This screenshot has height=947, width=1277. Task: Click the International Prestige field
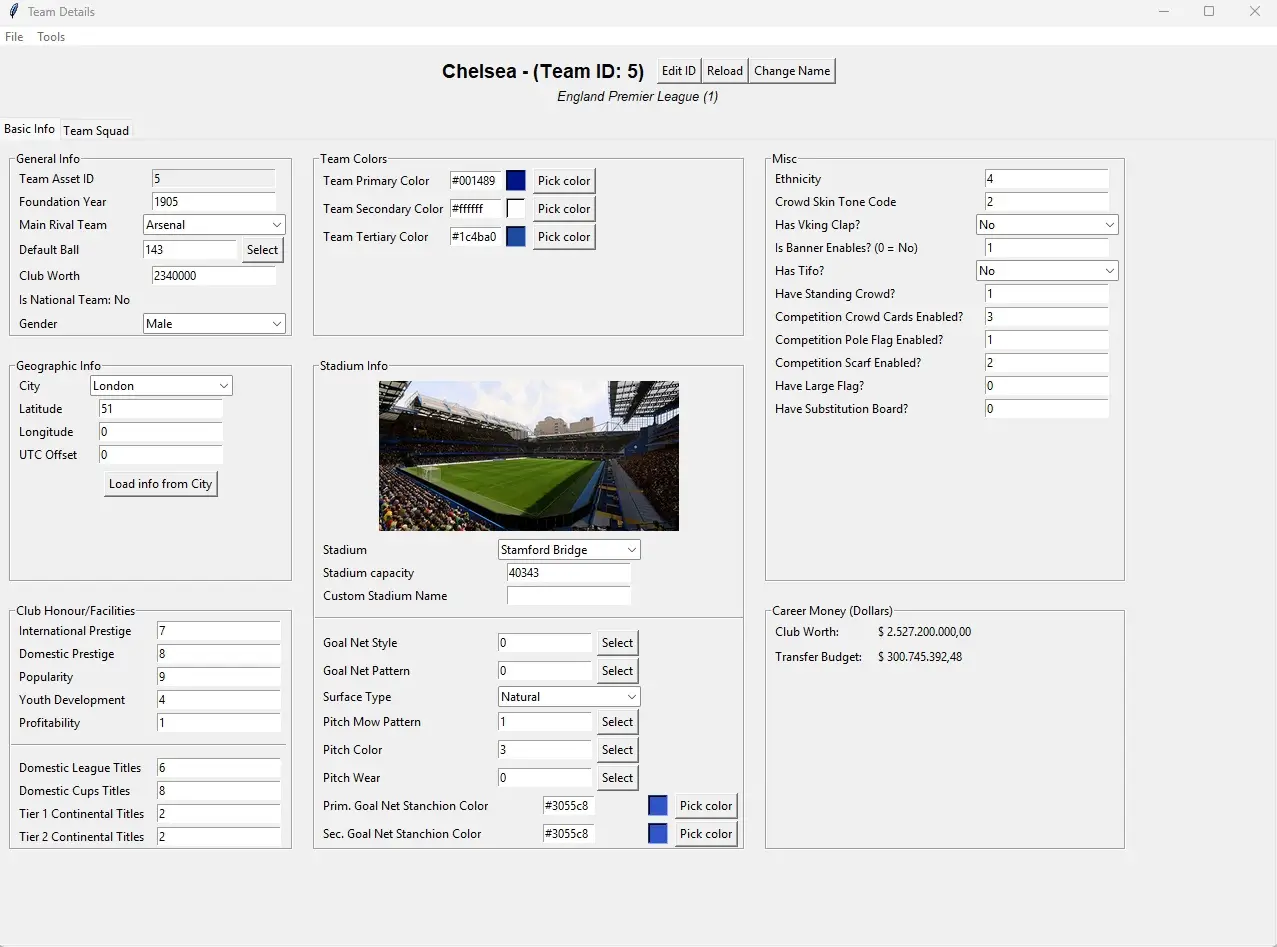[x=219, y=631]
